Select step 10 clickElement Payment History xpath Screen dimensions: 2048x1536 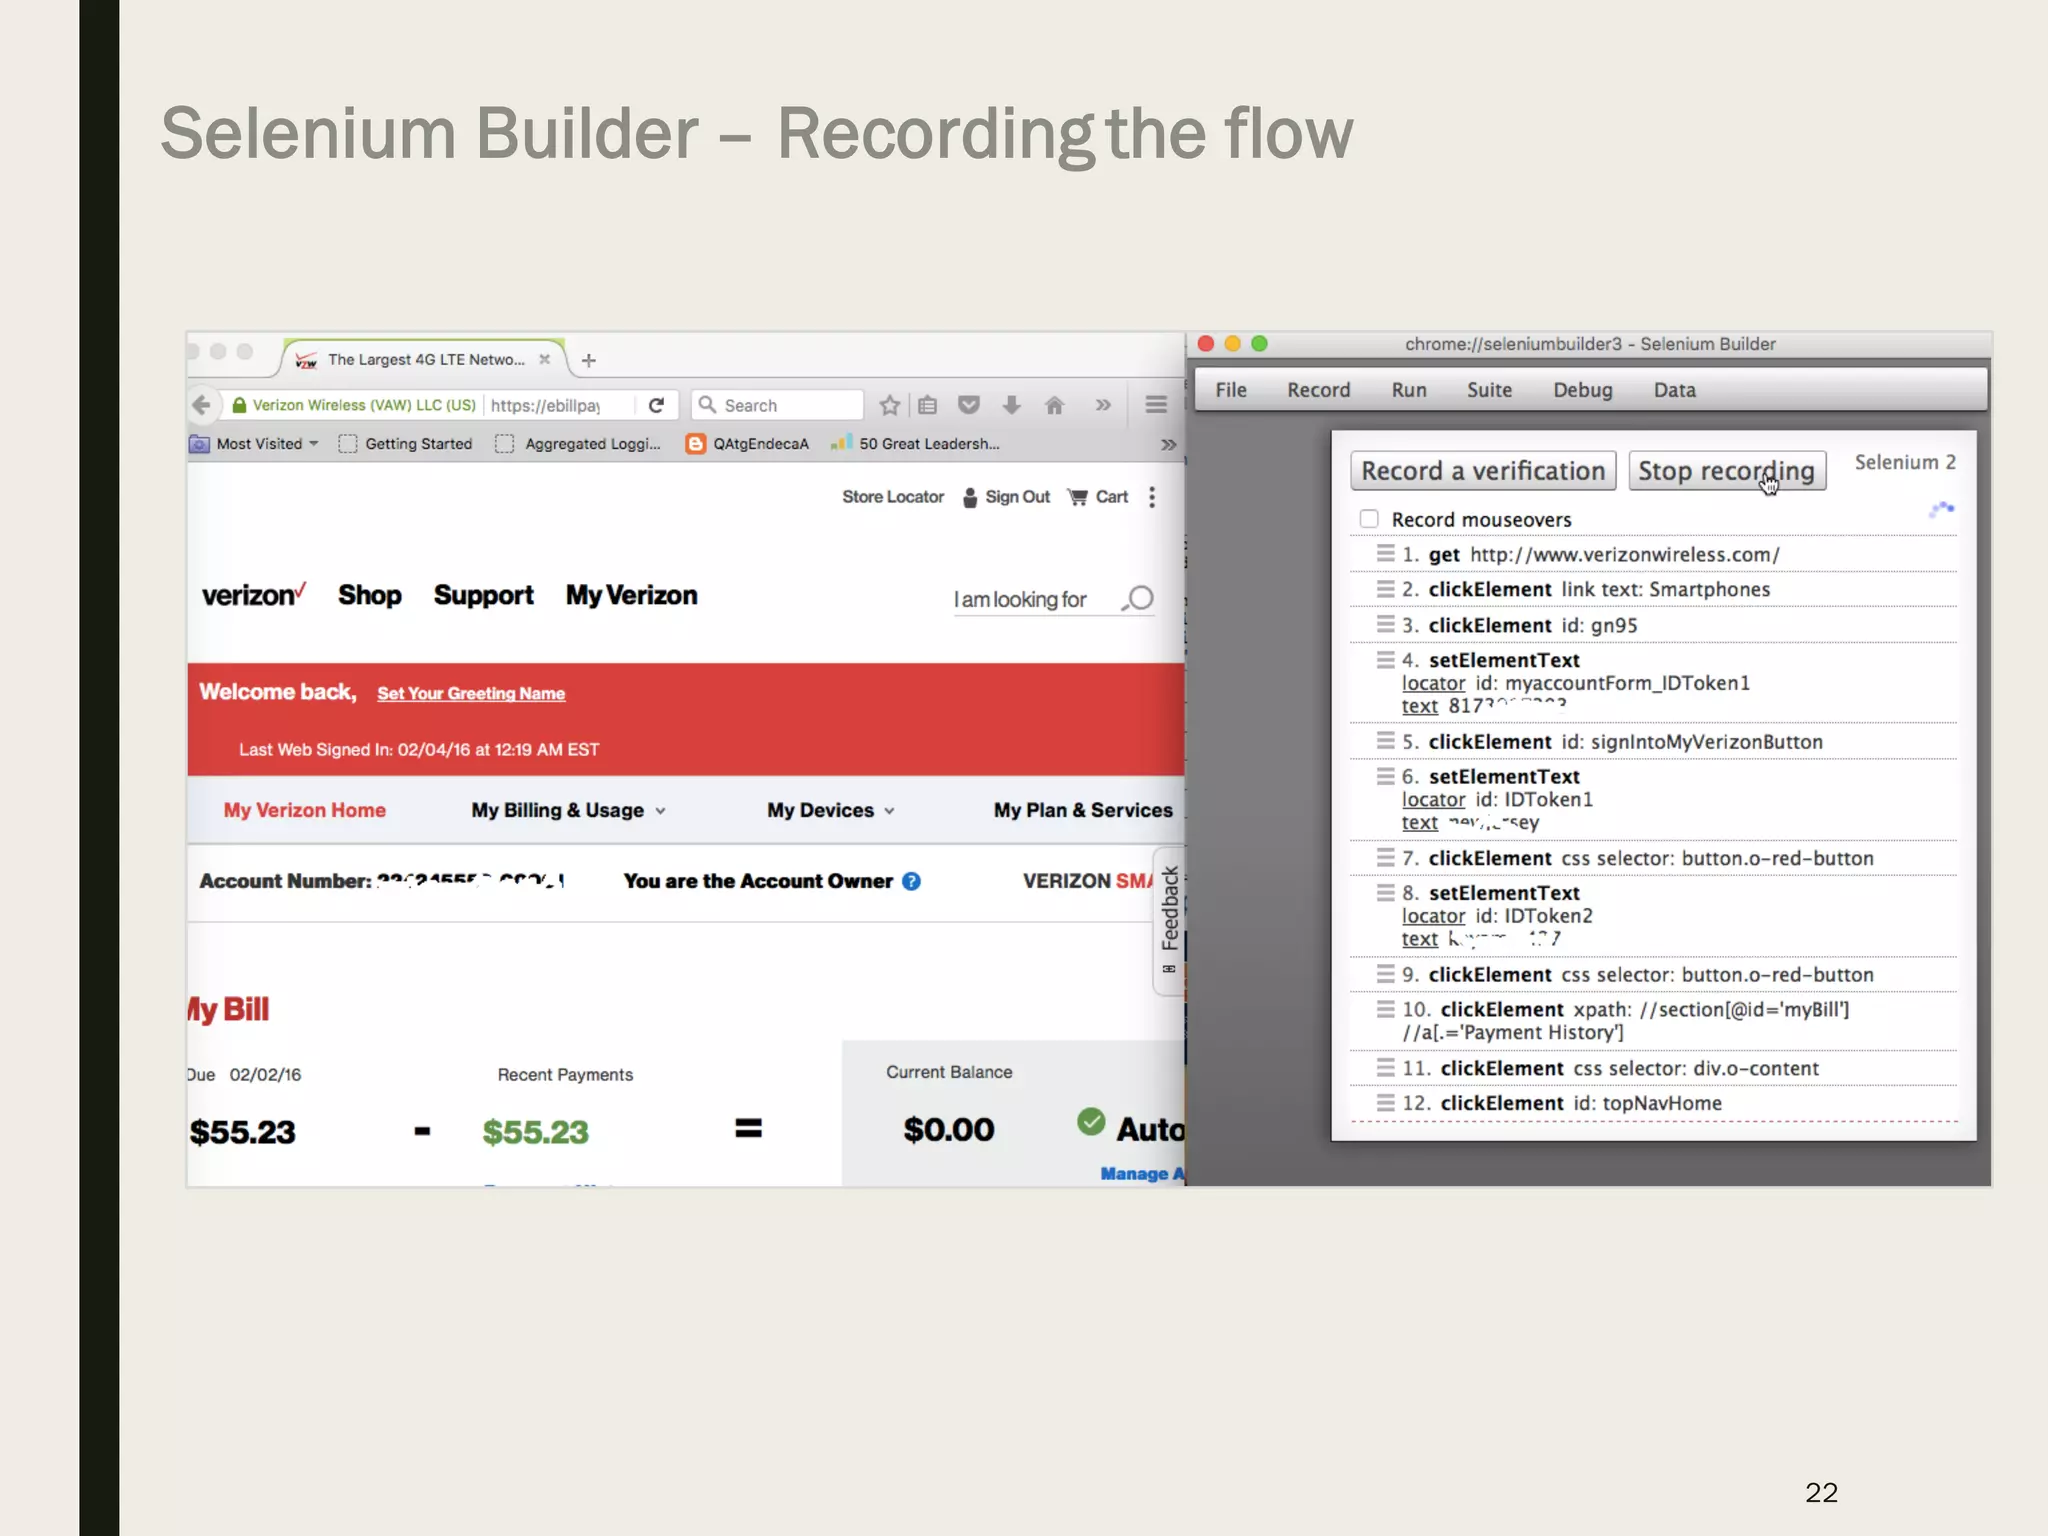pos(1653,1021)
